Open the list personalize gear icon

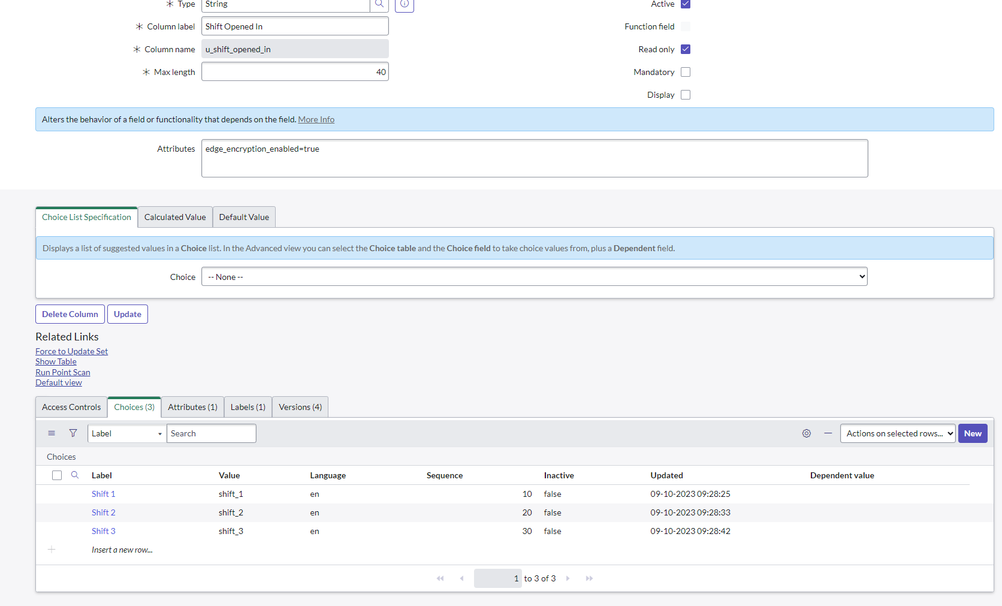pyautogui.click(x=806, y=433)
